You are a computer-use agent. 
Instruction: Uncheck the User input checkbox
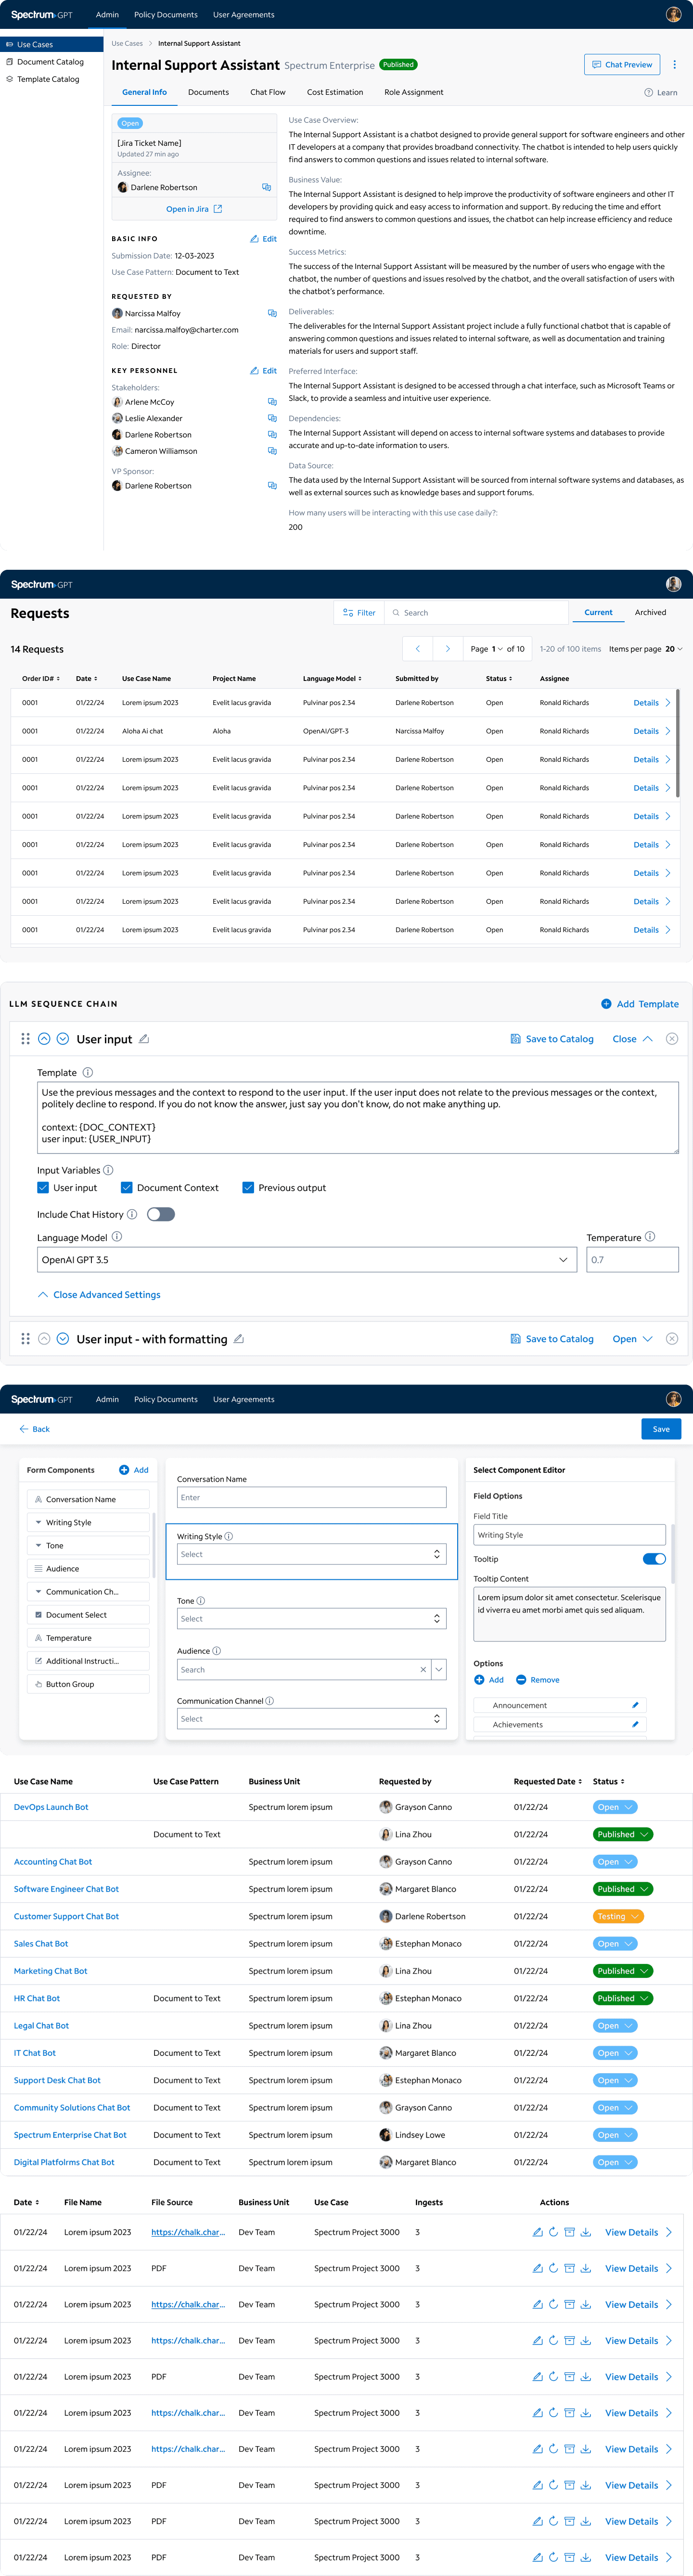point(43,1188)
